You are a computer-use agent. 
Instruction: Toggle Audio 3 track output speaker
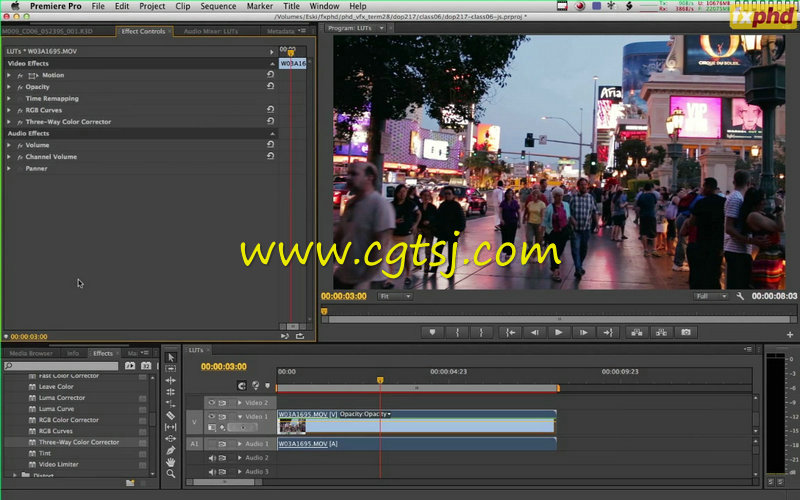212,472
